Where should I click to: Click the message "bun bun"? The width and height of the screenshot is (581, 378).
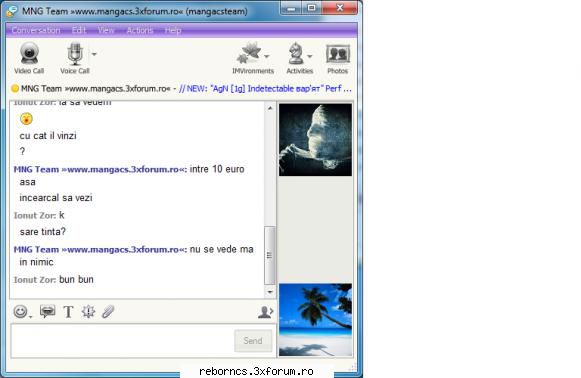(76, 279)
